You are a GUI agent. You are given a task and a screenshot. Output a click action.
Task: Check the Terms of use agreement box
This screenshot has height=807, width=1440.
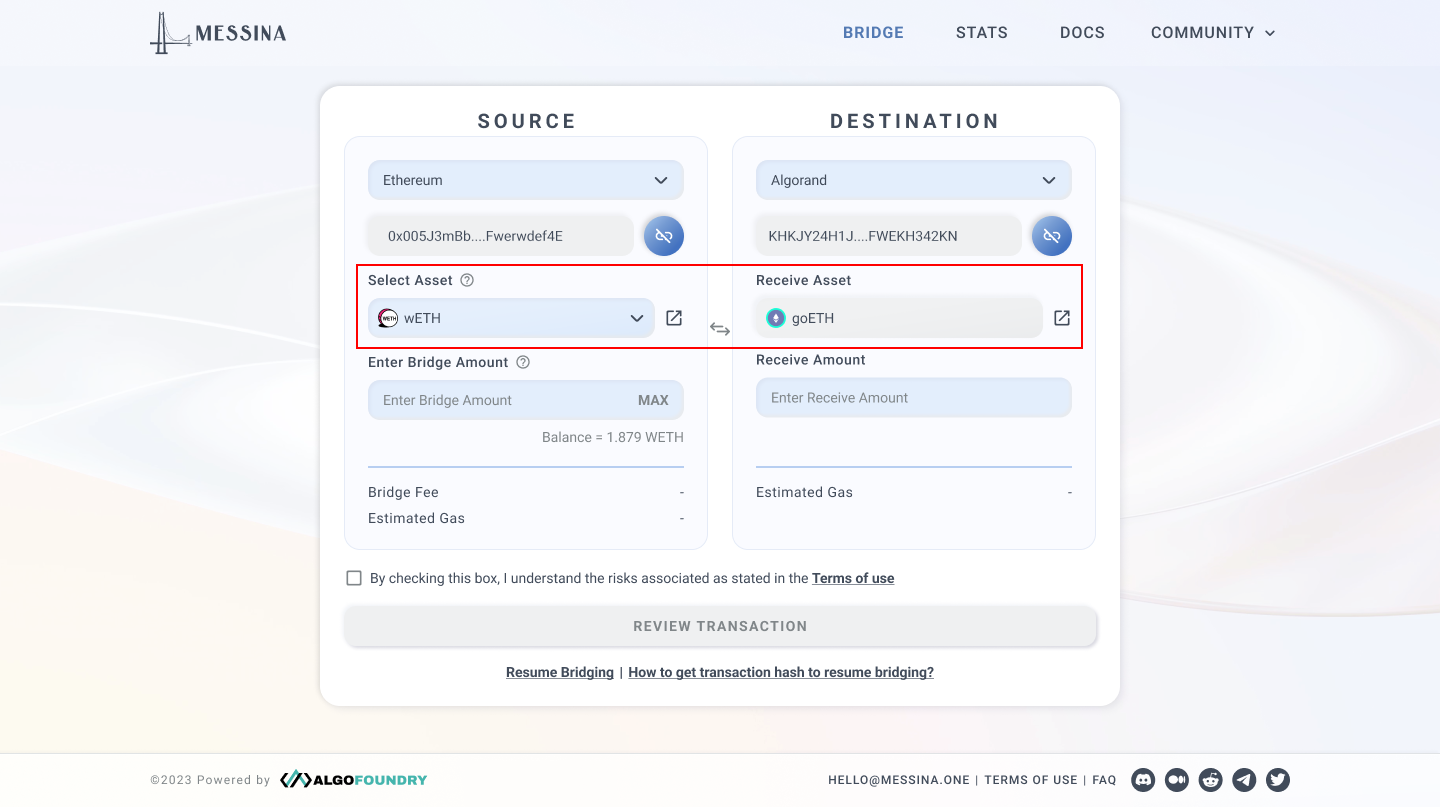[x=354, y=578]
